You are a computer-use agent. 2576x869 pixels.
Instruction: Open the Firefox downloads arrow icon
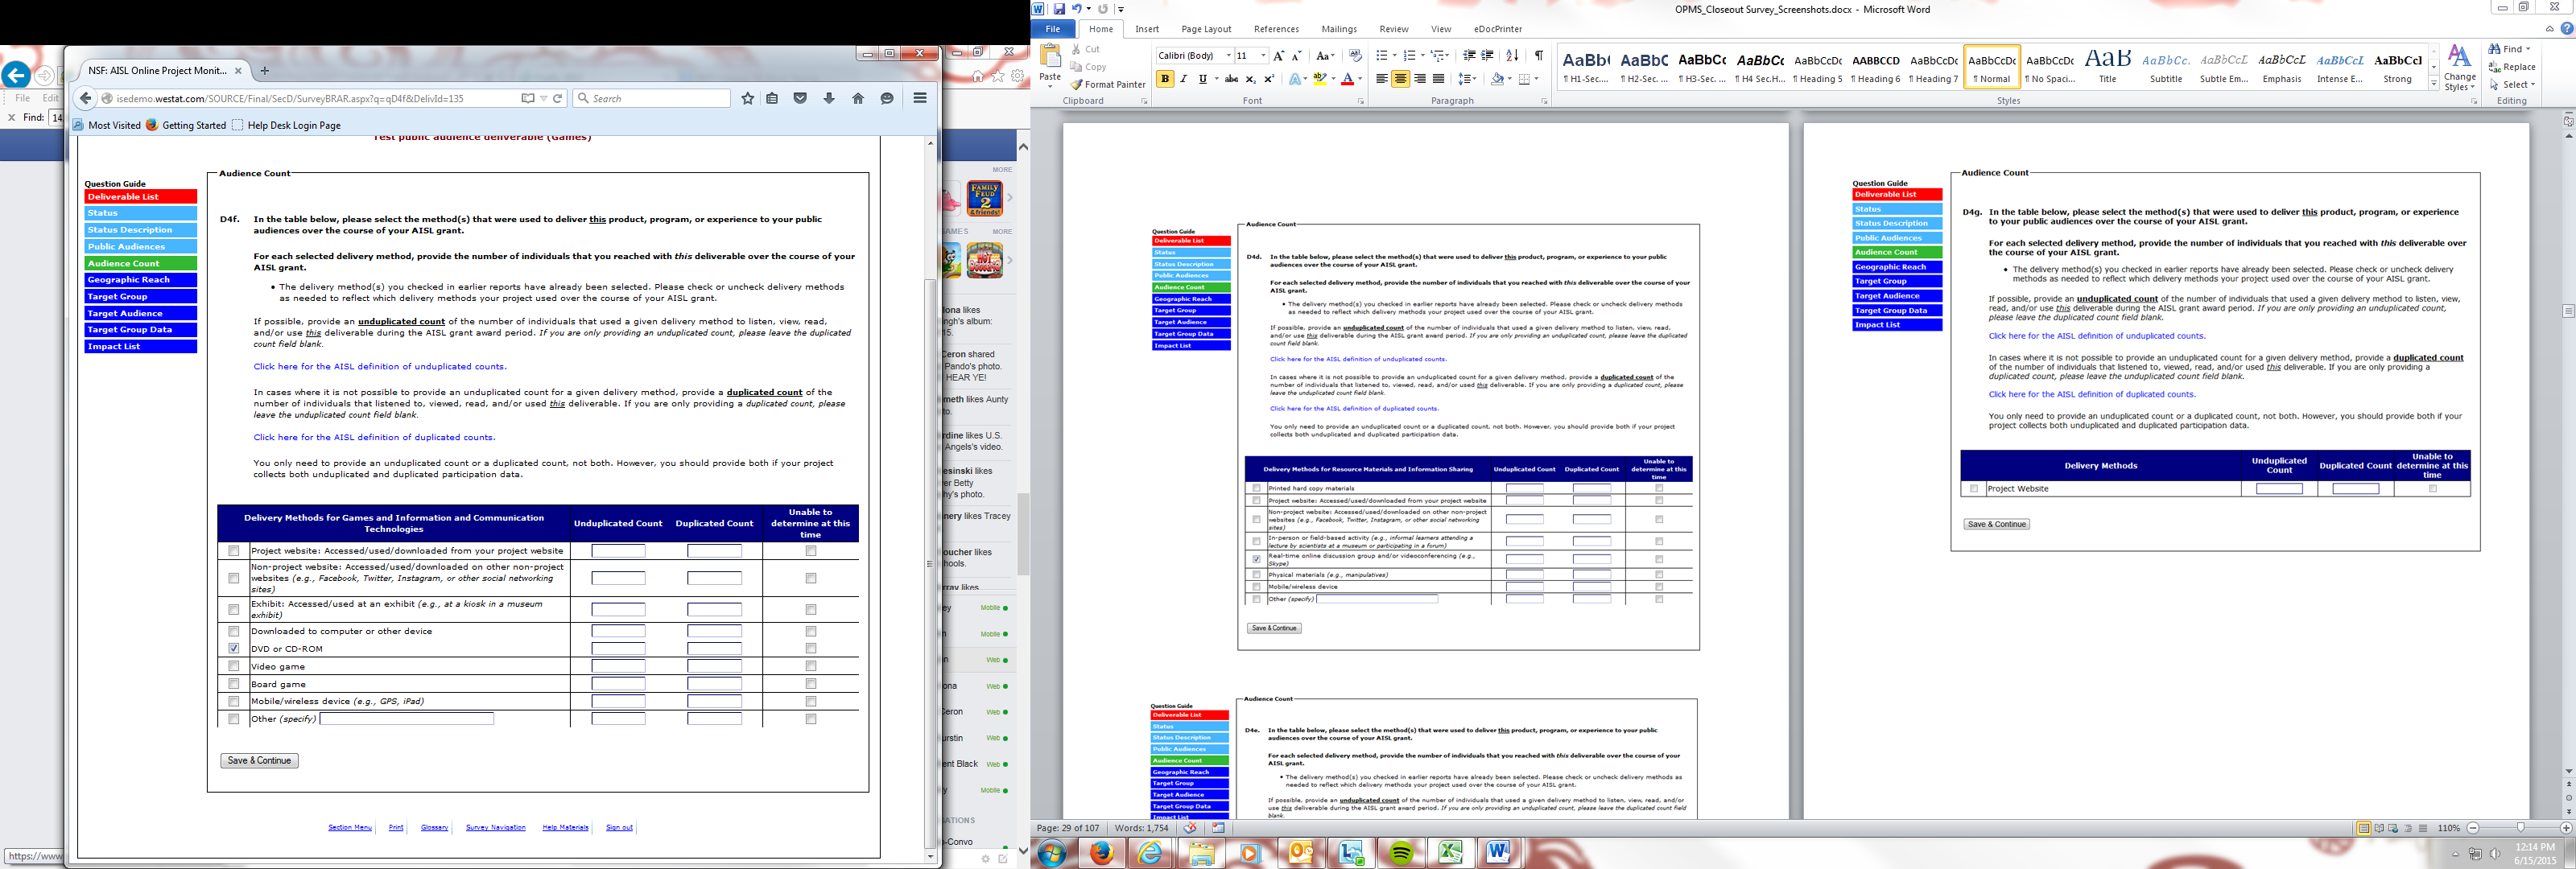[829, 98]
